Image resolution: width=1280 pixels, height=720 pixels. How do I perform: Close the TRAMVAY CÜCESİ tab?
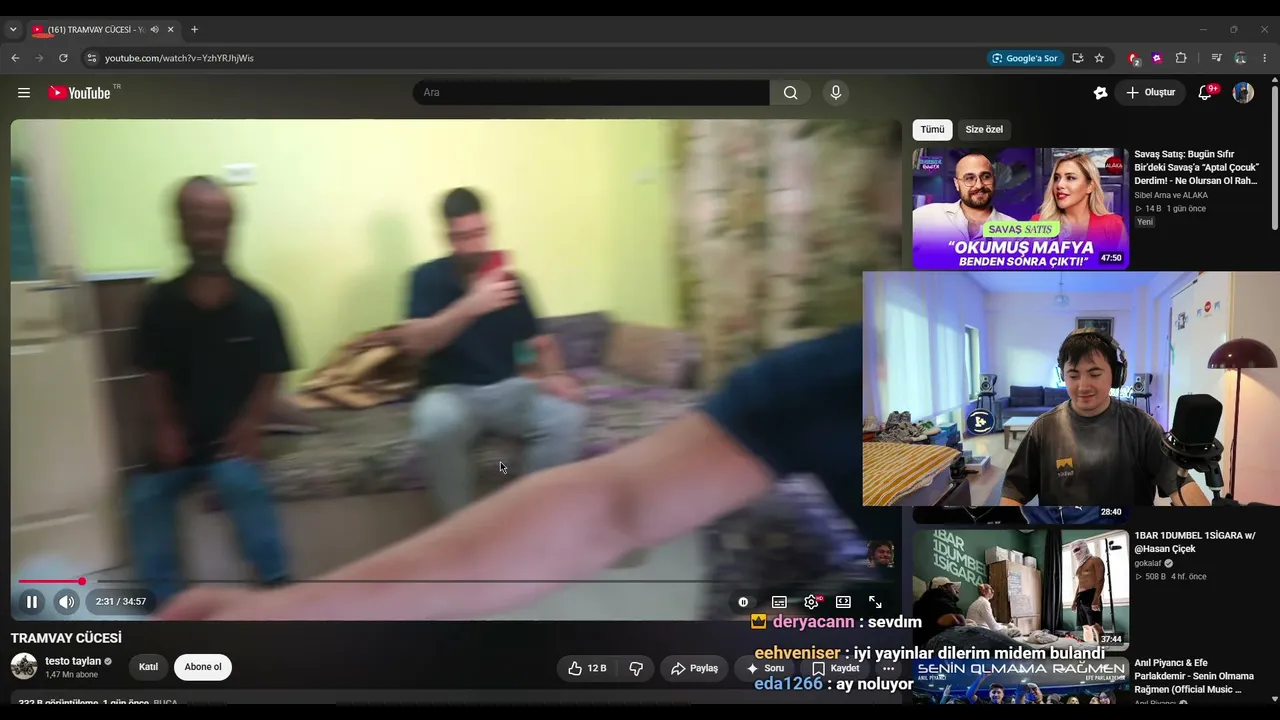click(x=171, y=30)
